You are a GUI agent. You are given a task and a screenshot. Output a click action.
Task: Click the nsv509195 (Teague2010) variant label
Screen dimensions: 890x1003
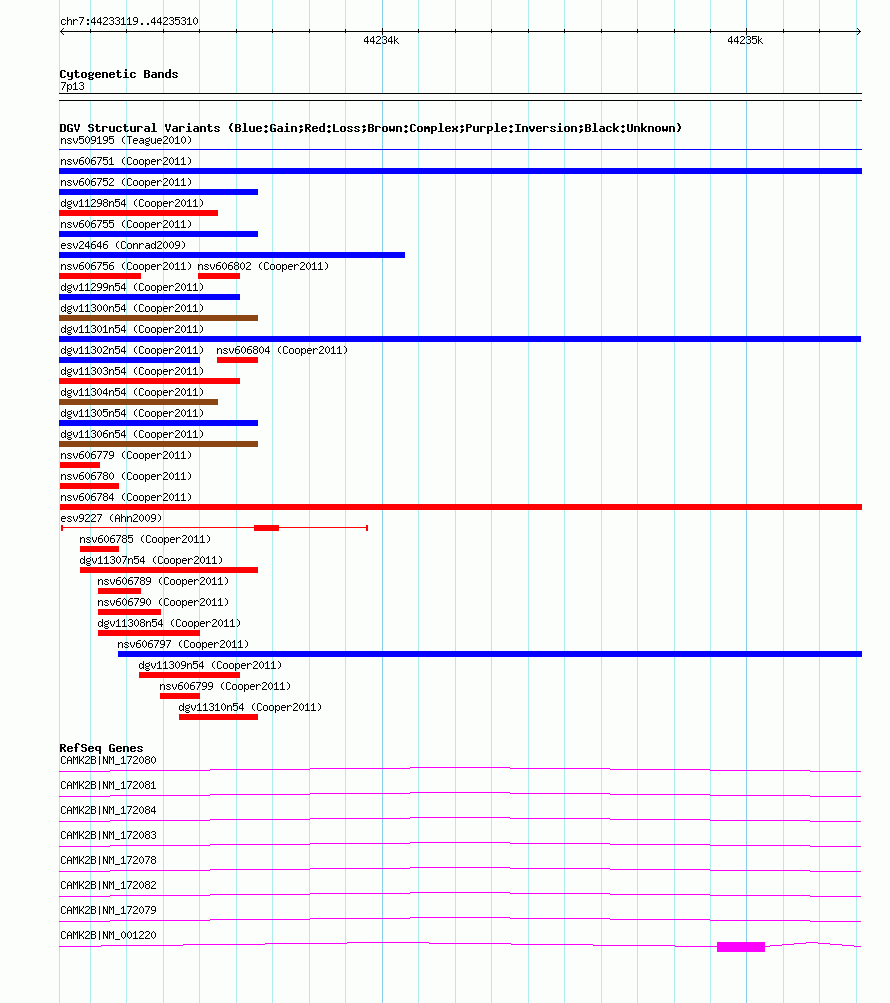pyautogui.click(x=126, y=140)
